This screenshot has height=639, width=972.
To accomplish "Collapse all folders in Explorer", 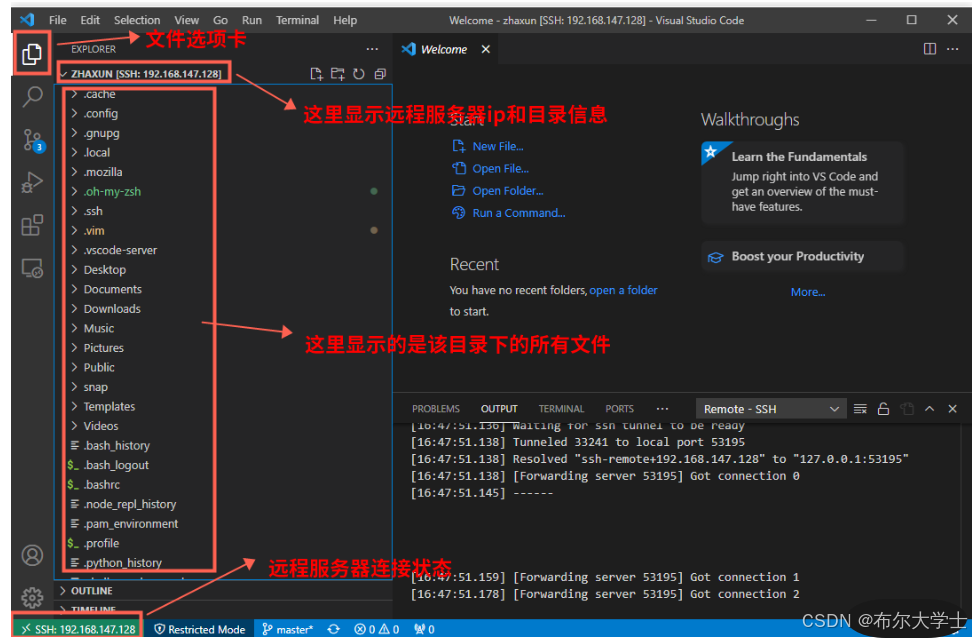I will click(x=380, y=74).
